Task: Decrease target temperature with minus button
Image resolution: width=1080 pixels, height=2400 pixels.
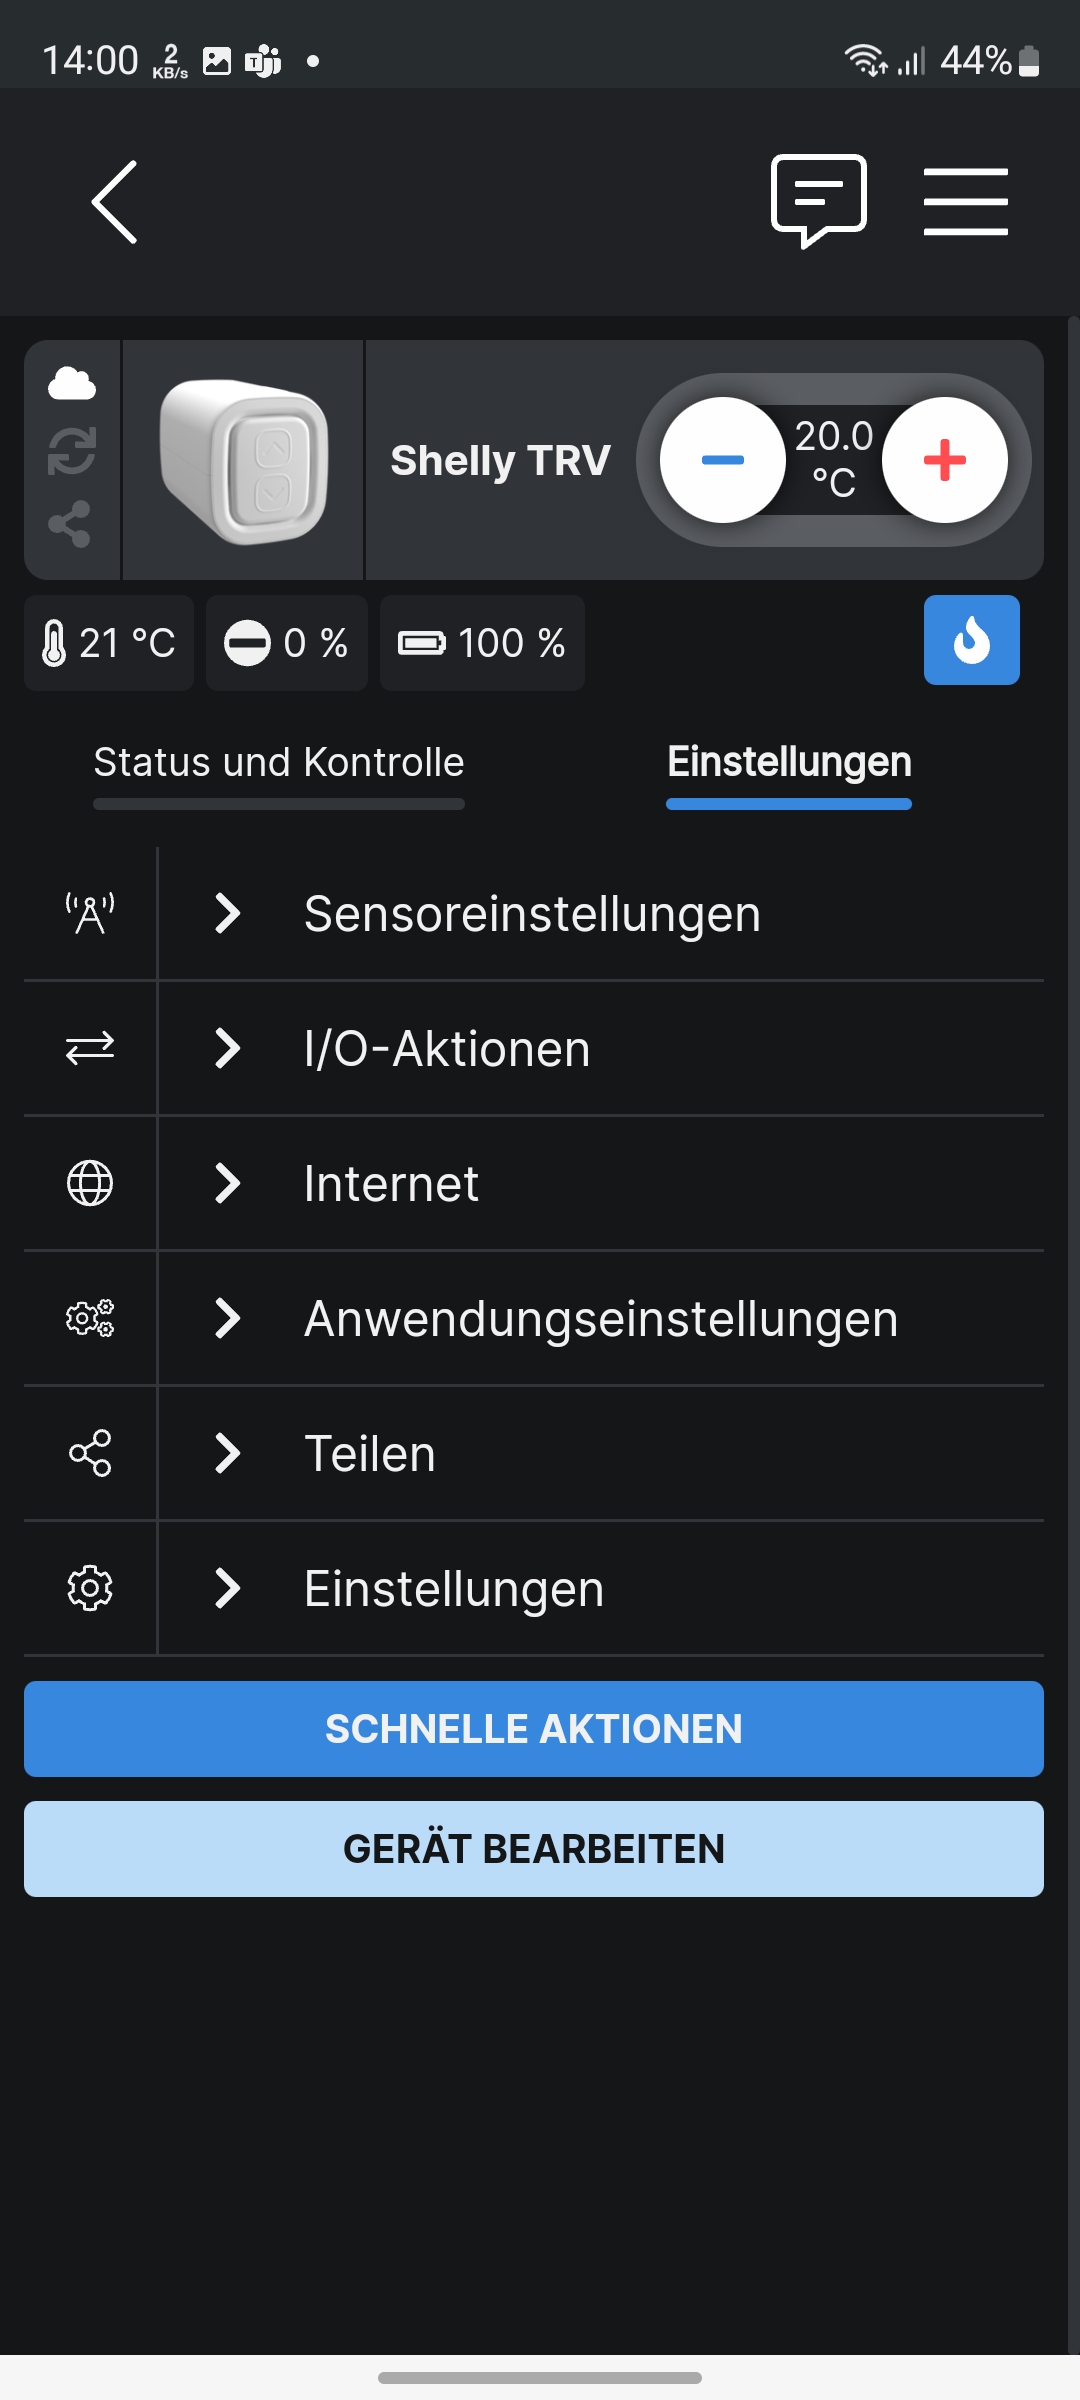Action: coord(722,460)
